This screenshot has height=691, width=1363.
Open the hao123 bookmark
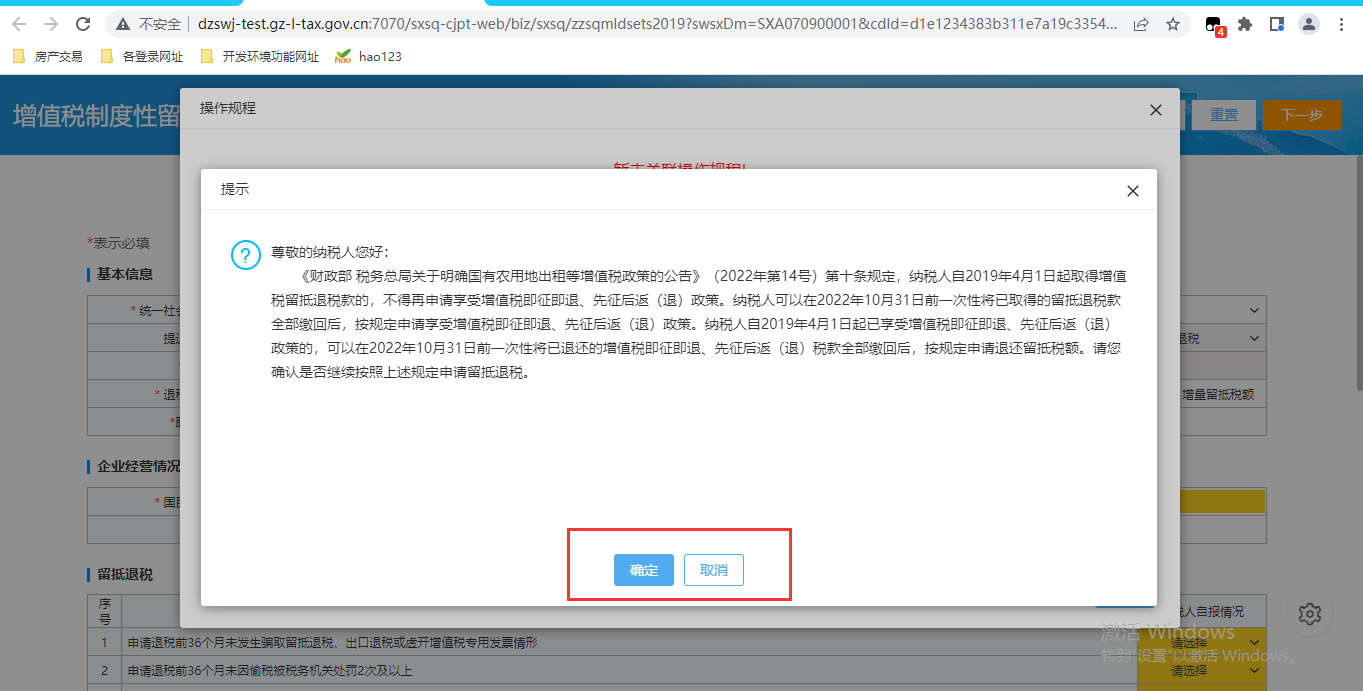(369, 57)
